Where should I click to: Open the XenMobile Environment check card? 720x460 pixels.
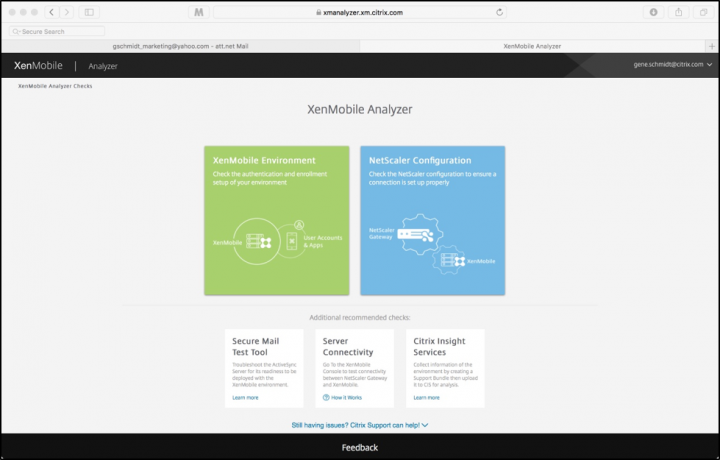tap(277, 220)
